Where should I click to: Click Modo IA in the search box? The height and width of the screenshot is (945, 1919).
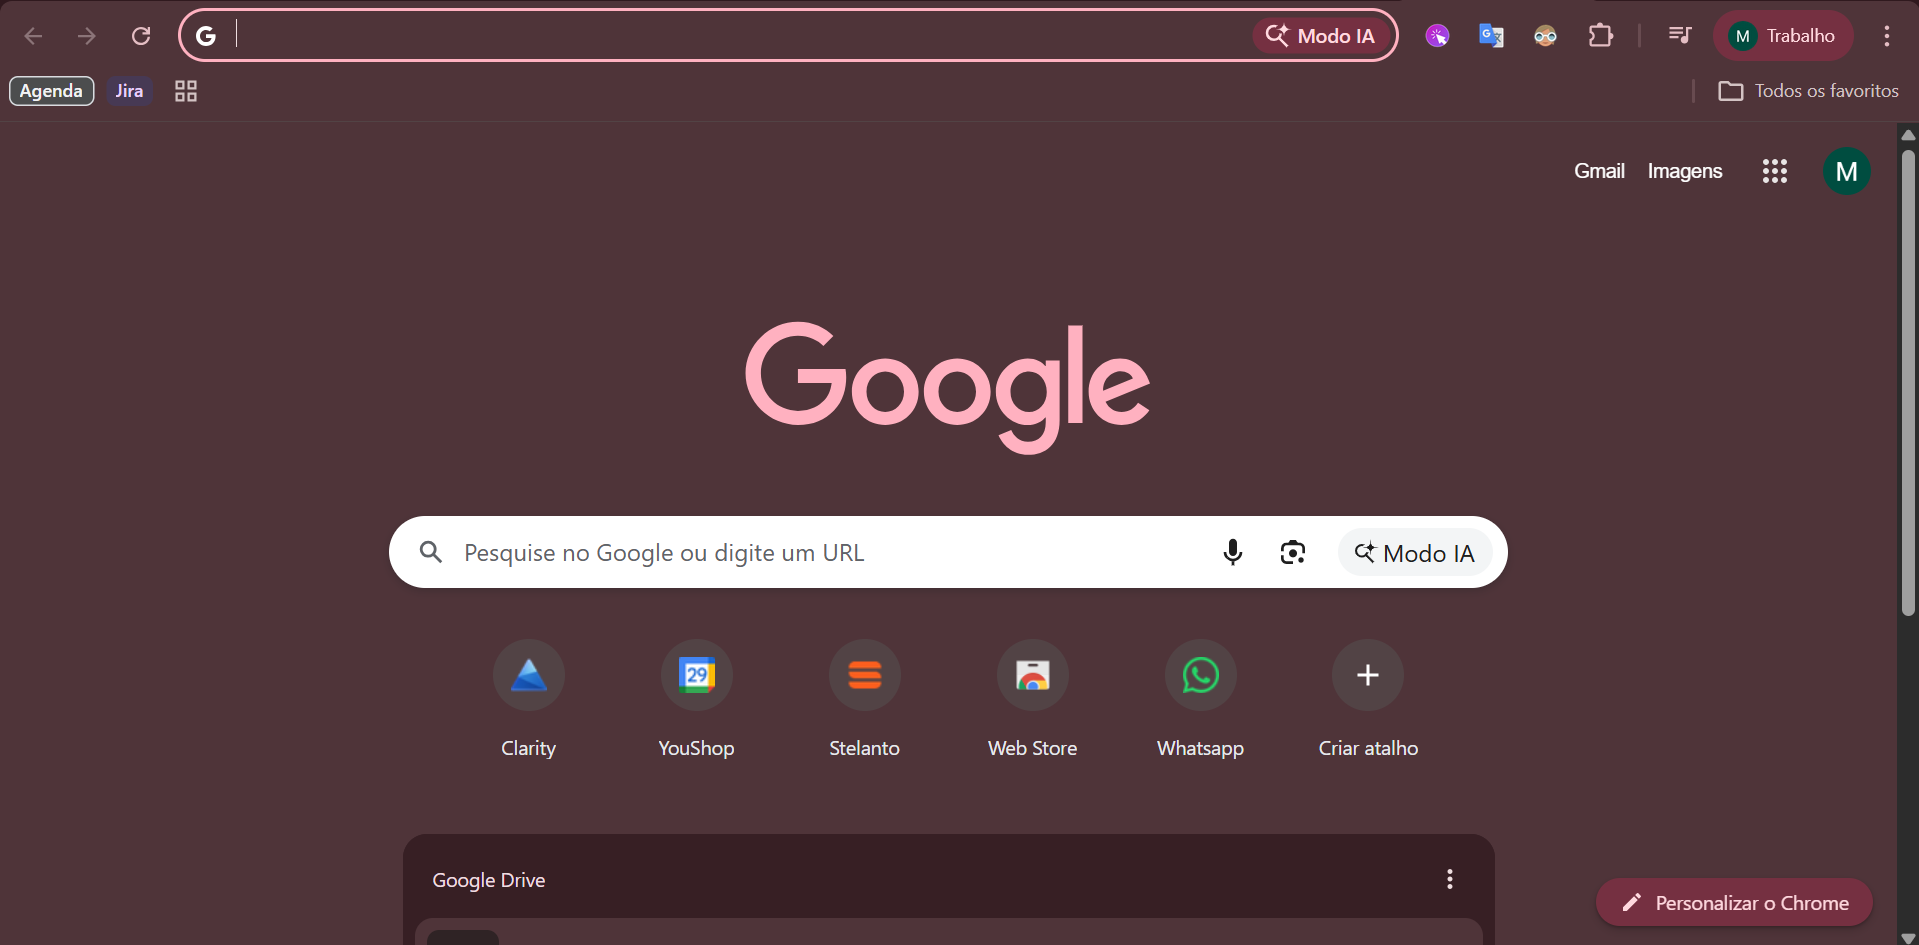click(1415, 553)
